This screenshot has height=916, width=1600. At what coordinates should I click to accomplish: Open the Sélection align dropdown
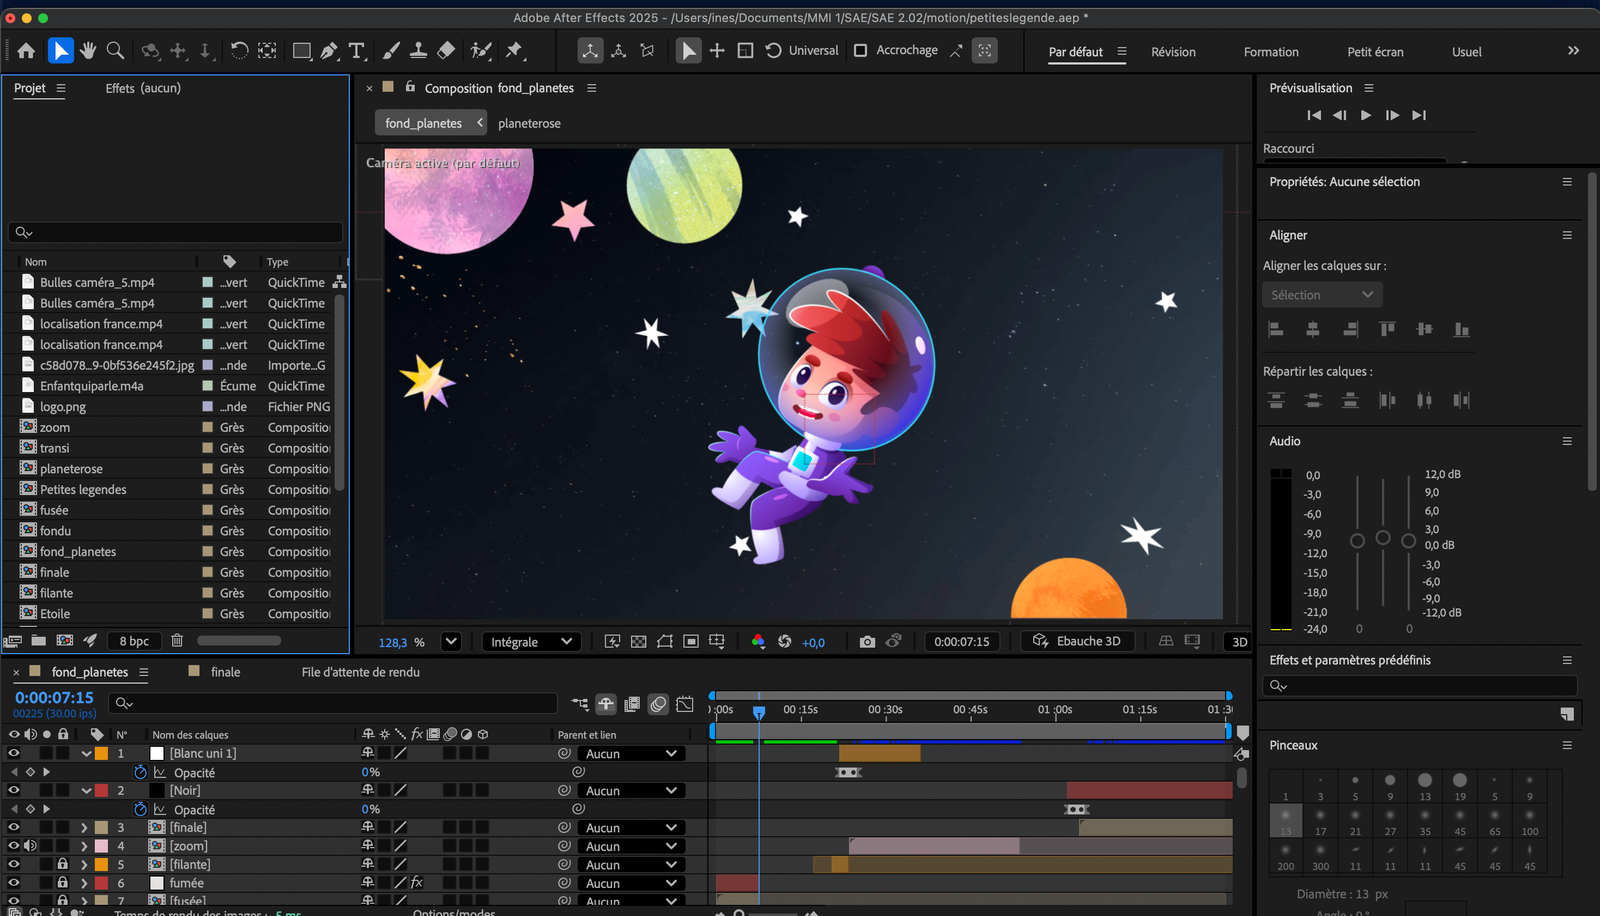coord(1322,295)
